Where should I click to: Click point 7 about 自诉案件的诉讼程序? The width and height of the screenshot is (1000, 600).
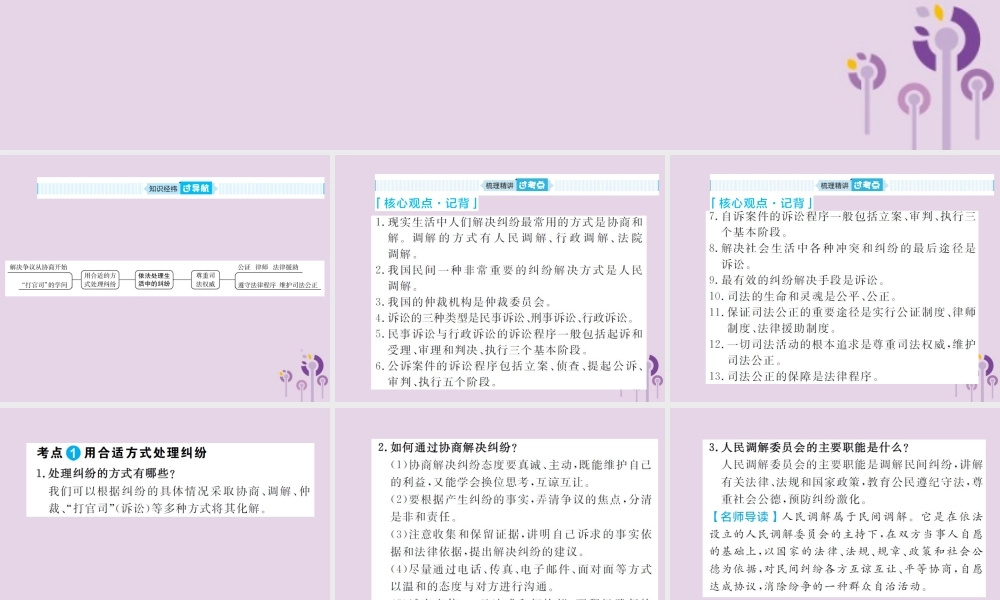click(x=842, y=224)
